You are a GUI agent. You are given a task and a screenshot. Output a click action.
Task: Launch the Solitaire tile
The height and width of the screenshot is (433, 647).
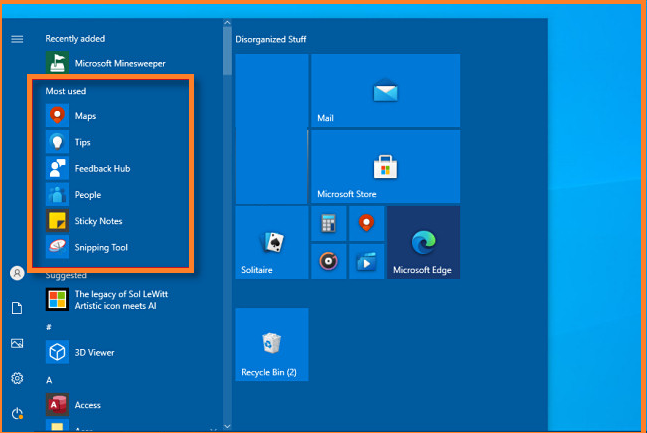coord(272,243)
